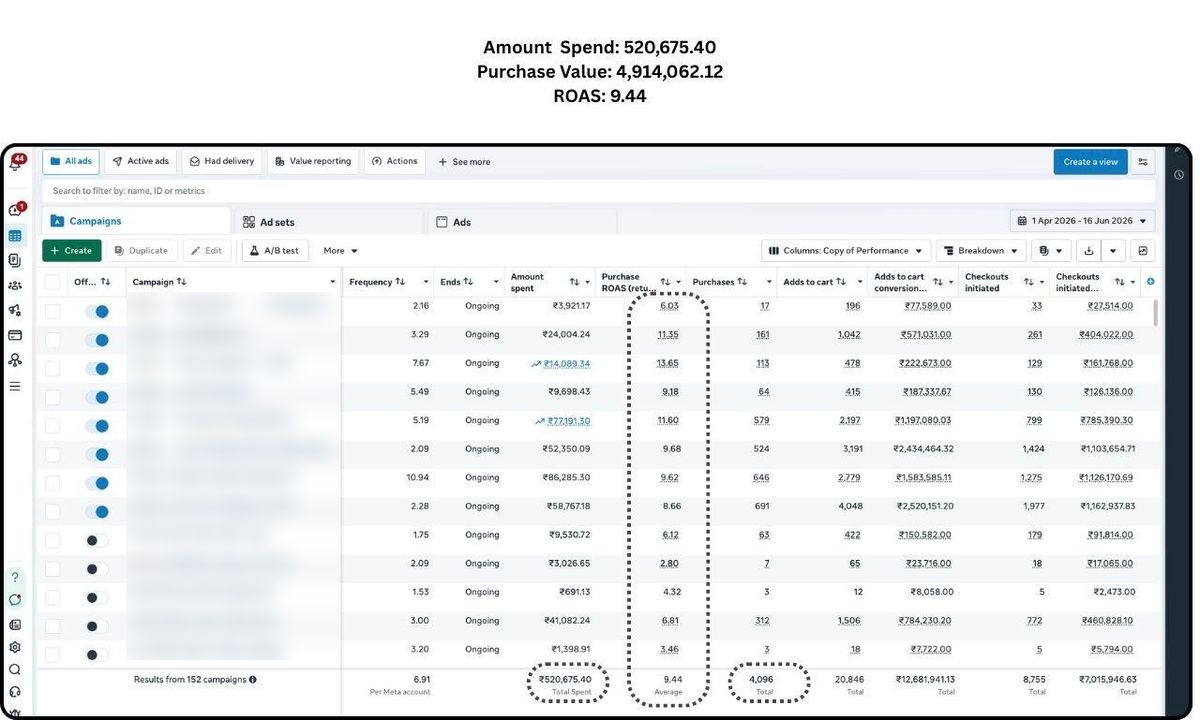Click the export download icon
Screen dimensions: 1200x720
pos(1089,251)
